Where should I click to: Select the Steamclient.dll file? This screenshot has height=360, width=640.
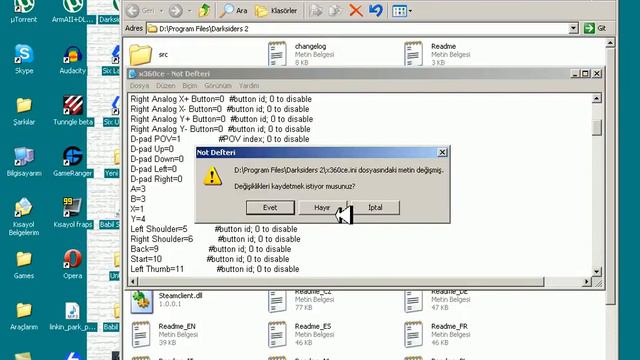166,301
